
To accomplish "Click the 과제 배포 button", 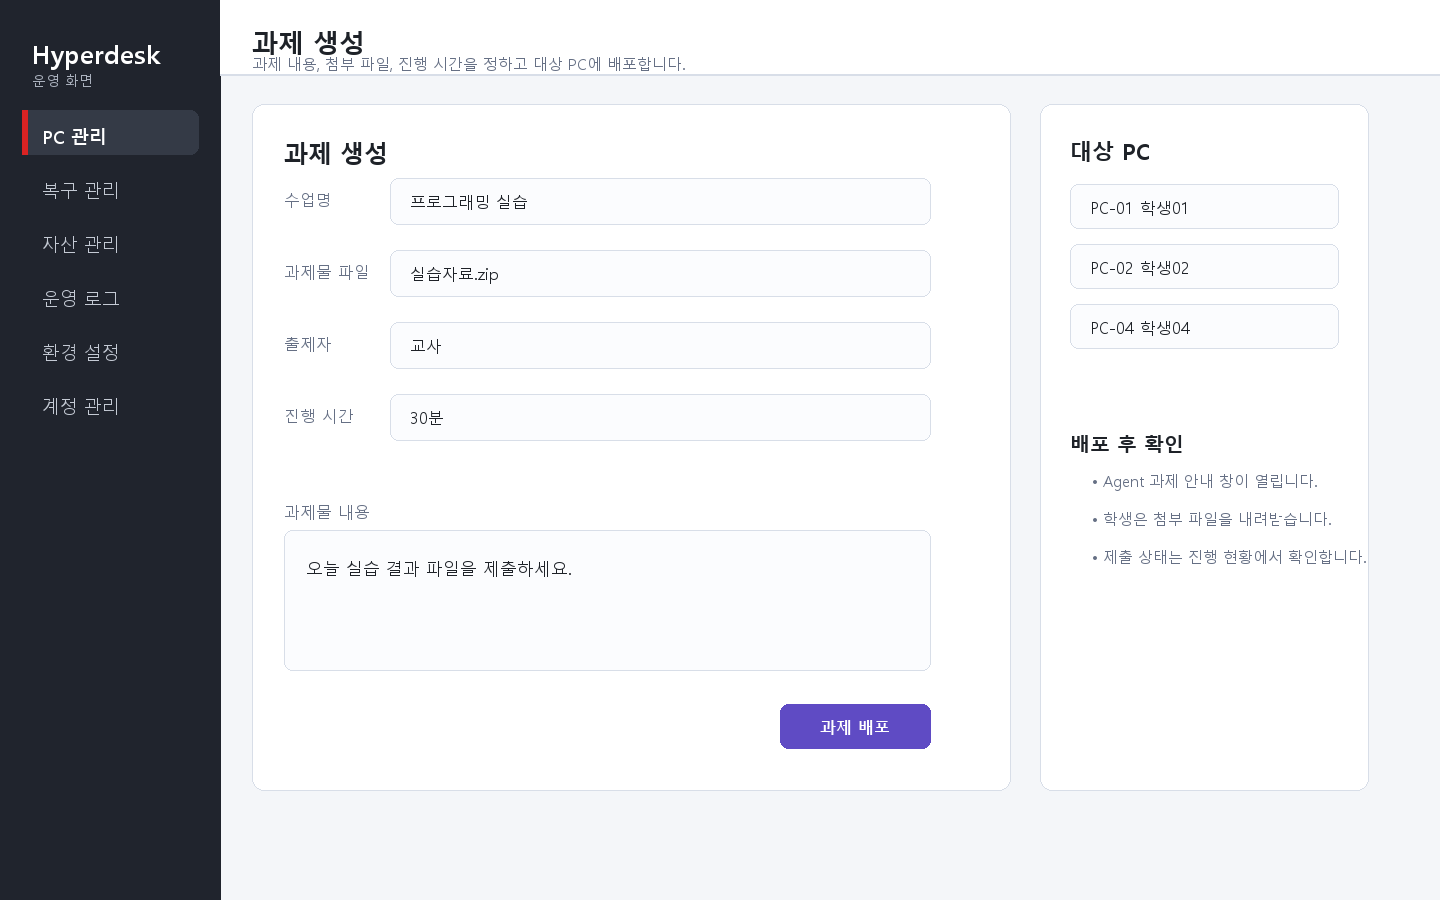I will pyautogui.click(x=855, y=727).
